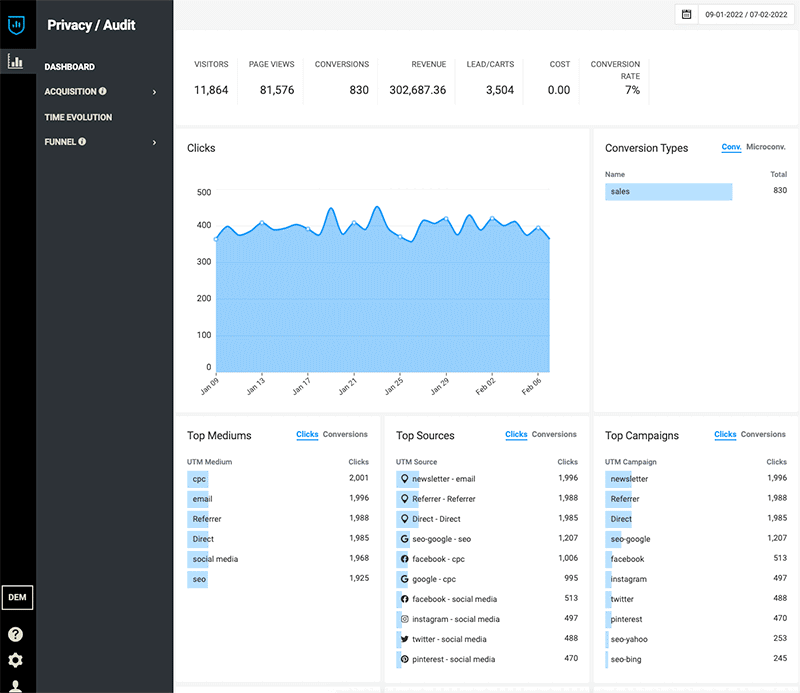Click the calendar date picker icon
This screenshot has width=800, height=693.
click(687, 14)
